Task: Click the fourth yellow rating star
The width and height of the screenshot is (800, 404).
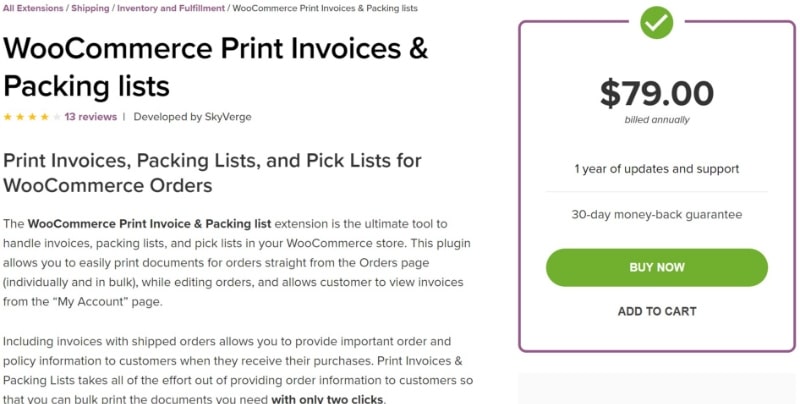Action: coord(44,117)
